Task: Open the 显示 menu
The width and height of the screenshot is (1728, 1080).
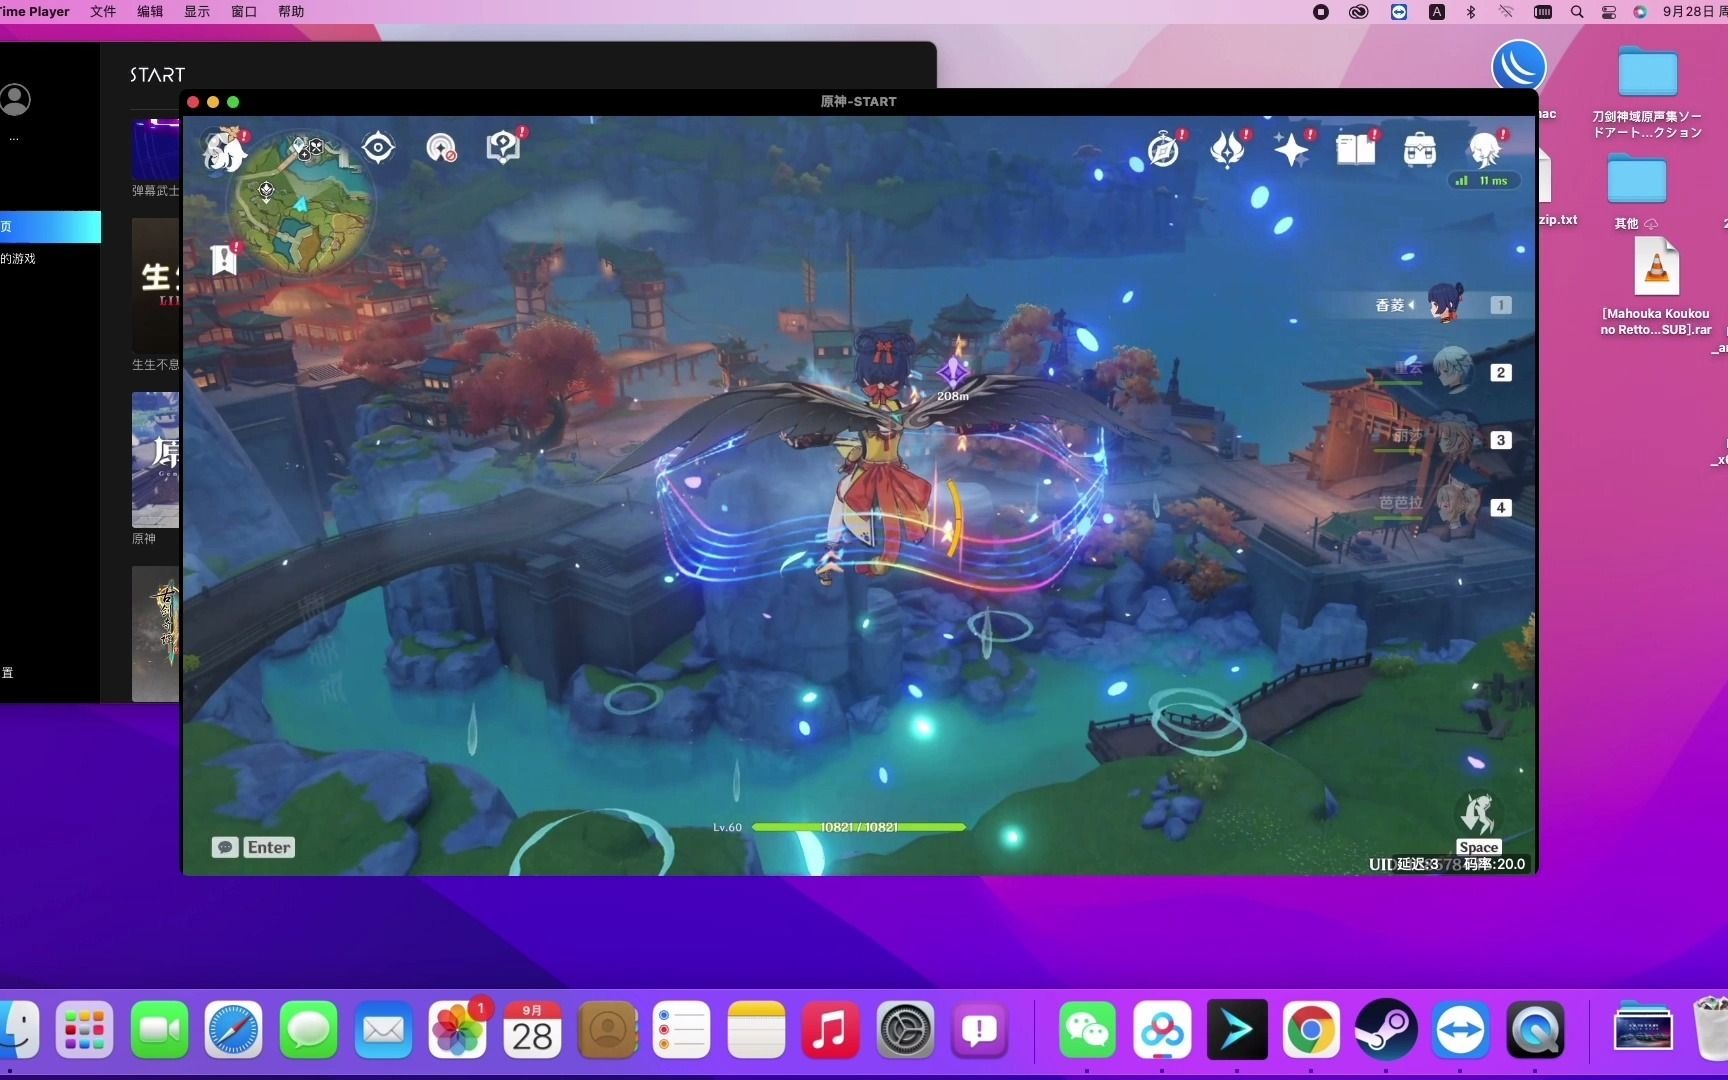Action: (x=197, y=12)
